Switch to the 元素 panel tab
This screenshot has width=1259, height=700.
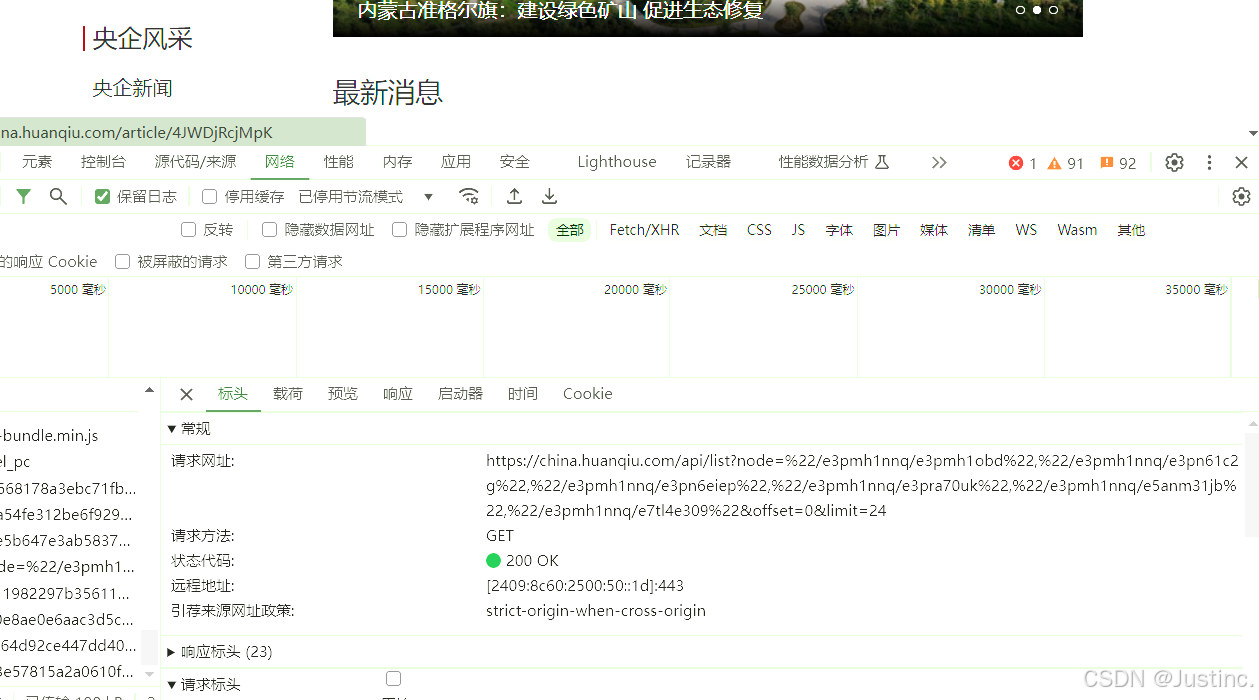(37, 162)
